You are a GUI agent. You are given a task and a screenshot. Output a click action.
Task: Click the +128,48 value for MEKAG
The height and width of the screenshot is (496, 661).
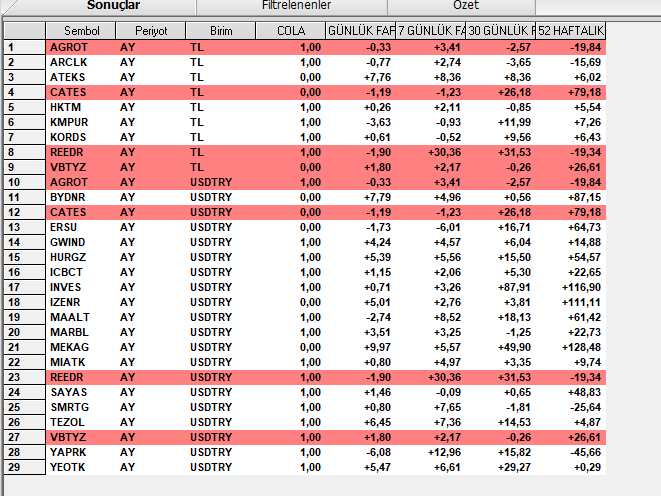tap(581, 347)
